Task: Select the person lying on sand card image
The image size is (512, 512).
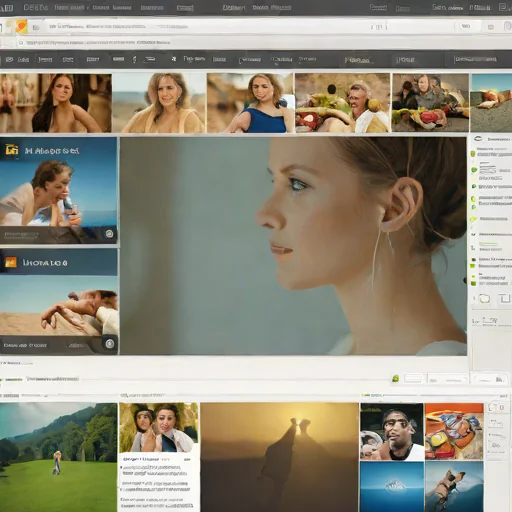Action: coord(59,306)
